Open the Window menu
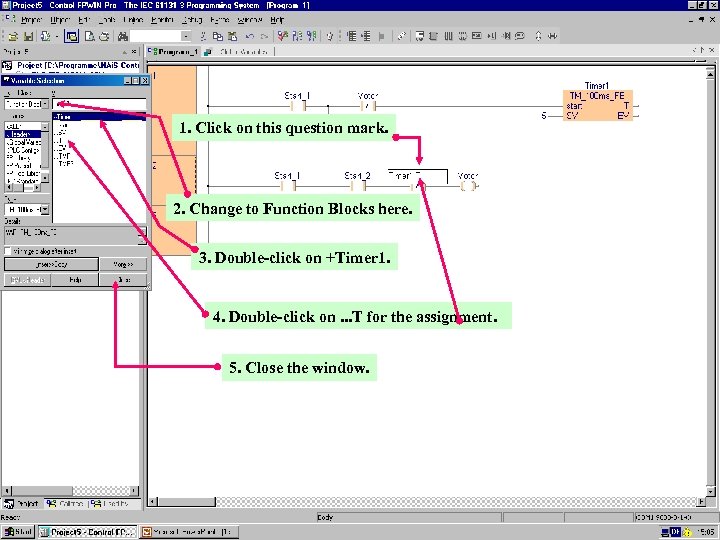 point(250,20)
